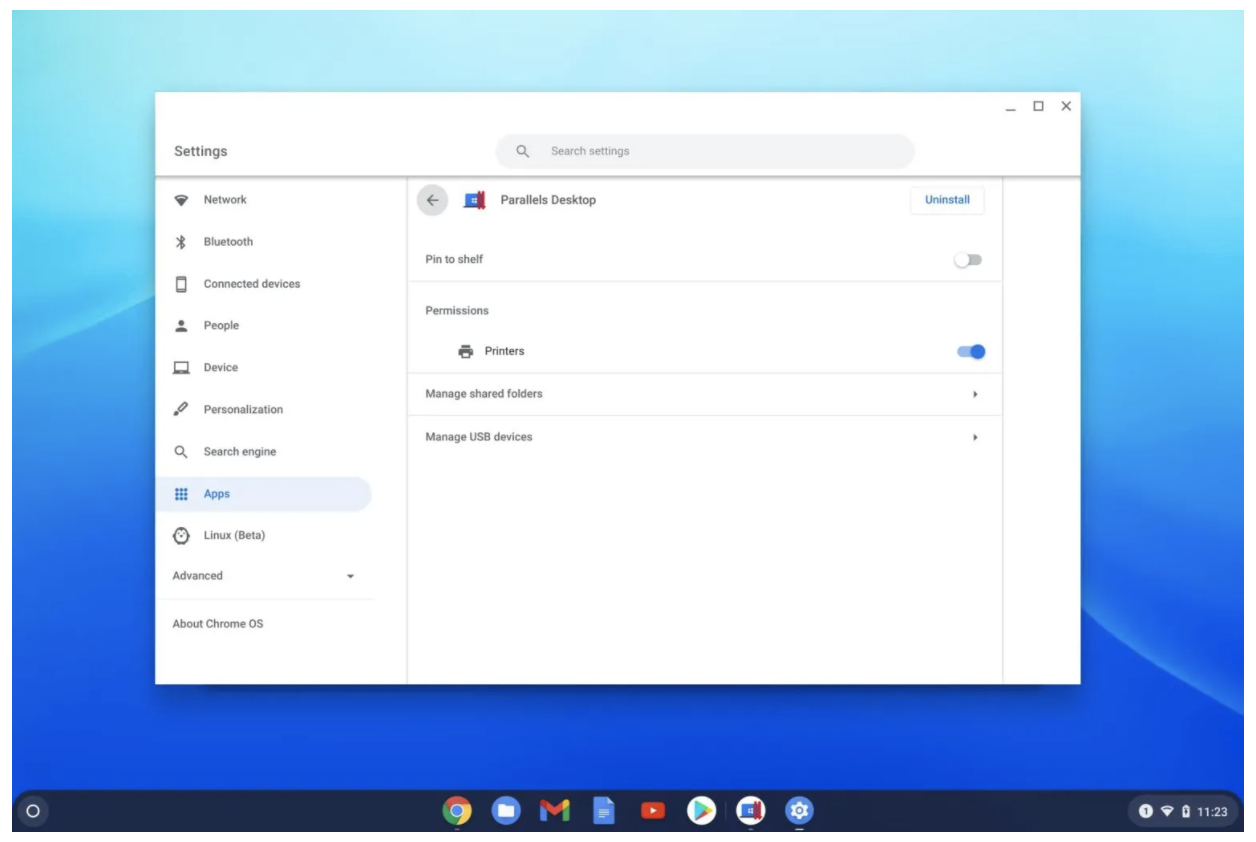This screenshot has width=1256, height=842.
Task: Open Bluetooth settings via its icon
Action: [182, 241]
